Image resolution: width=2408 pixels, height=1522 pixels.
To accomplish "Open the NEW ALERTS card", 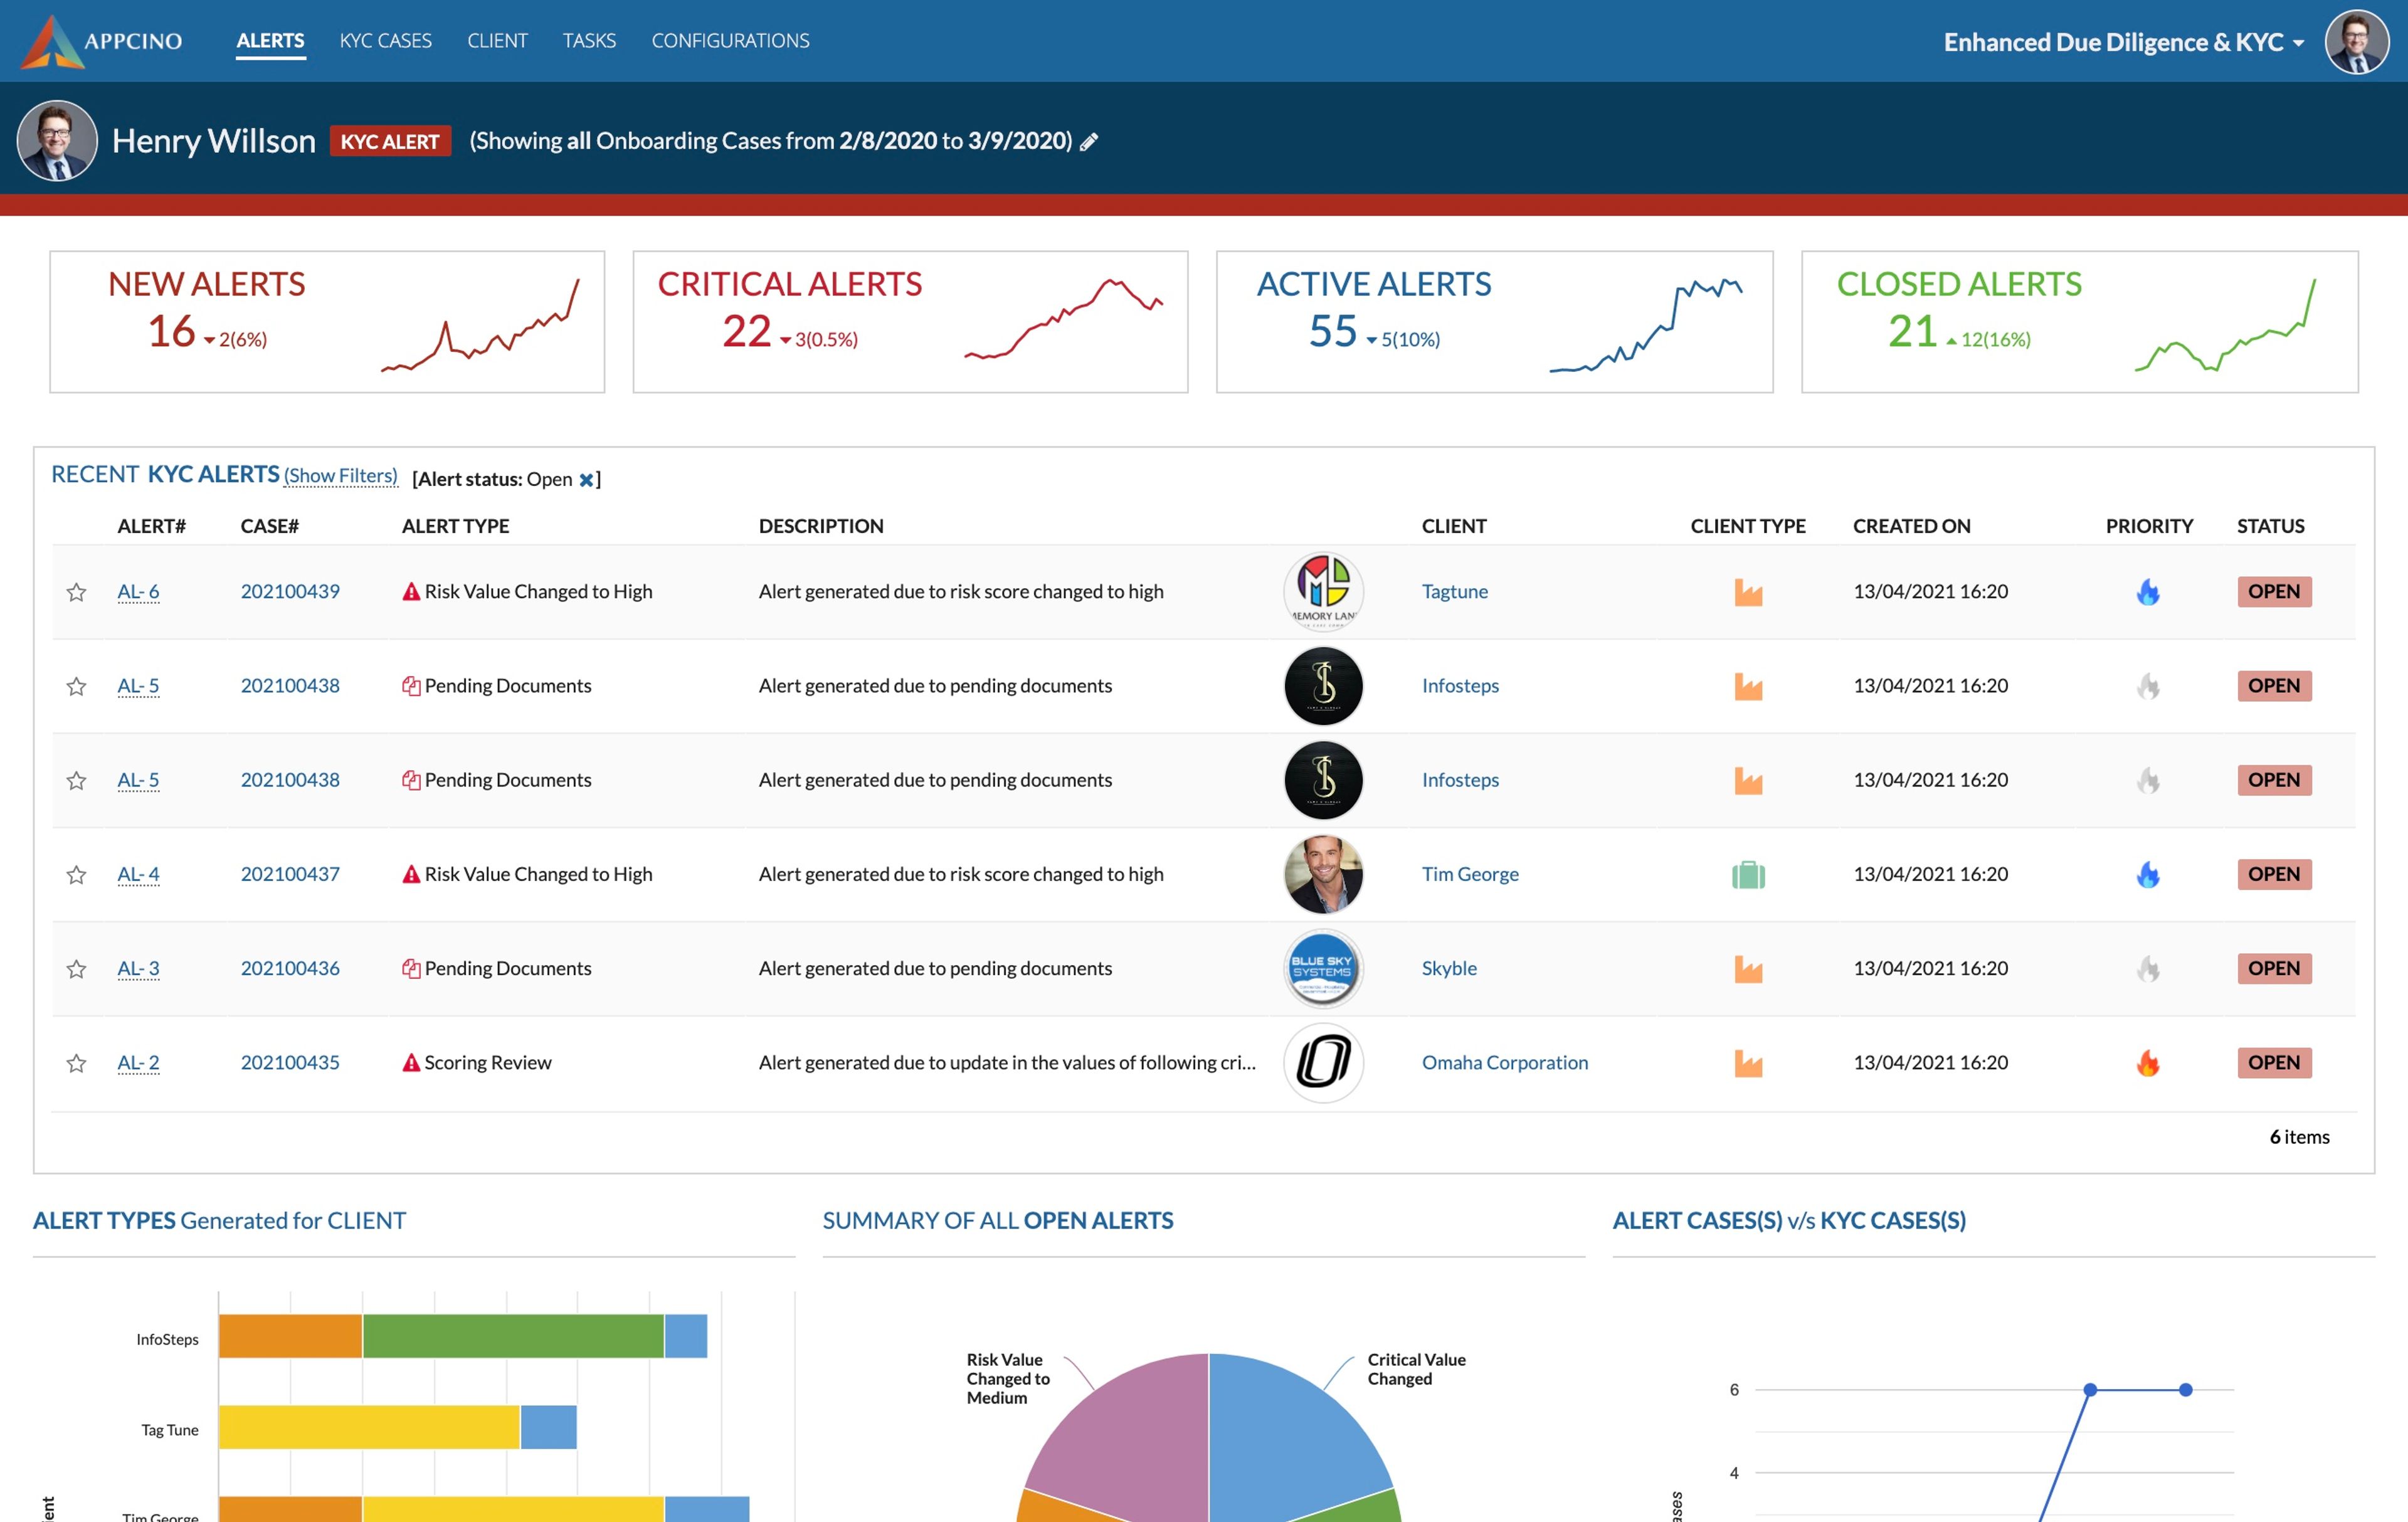I will point(327,322).
